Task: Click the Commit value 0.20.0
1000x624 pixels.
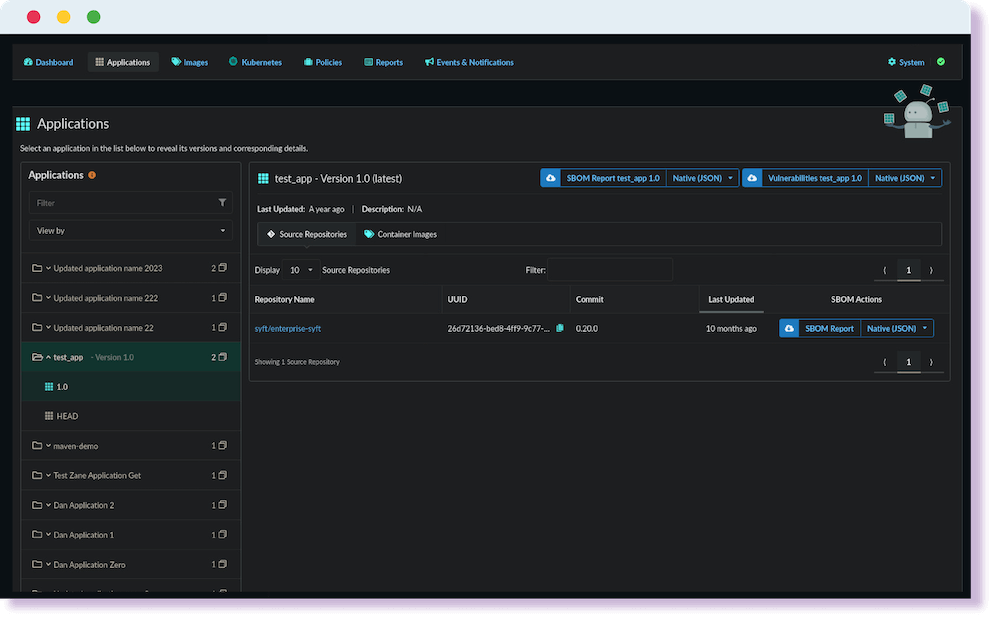Action: tap(588, 329)
